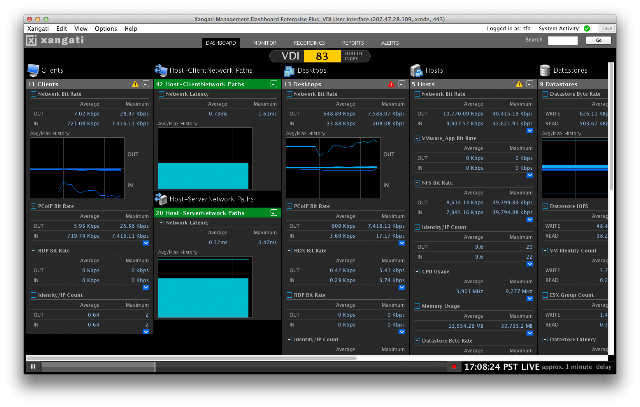Toggle Hosts Memory Usage section

[x=417, y=306]
